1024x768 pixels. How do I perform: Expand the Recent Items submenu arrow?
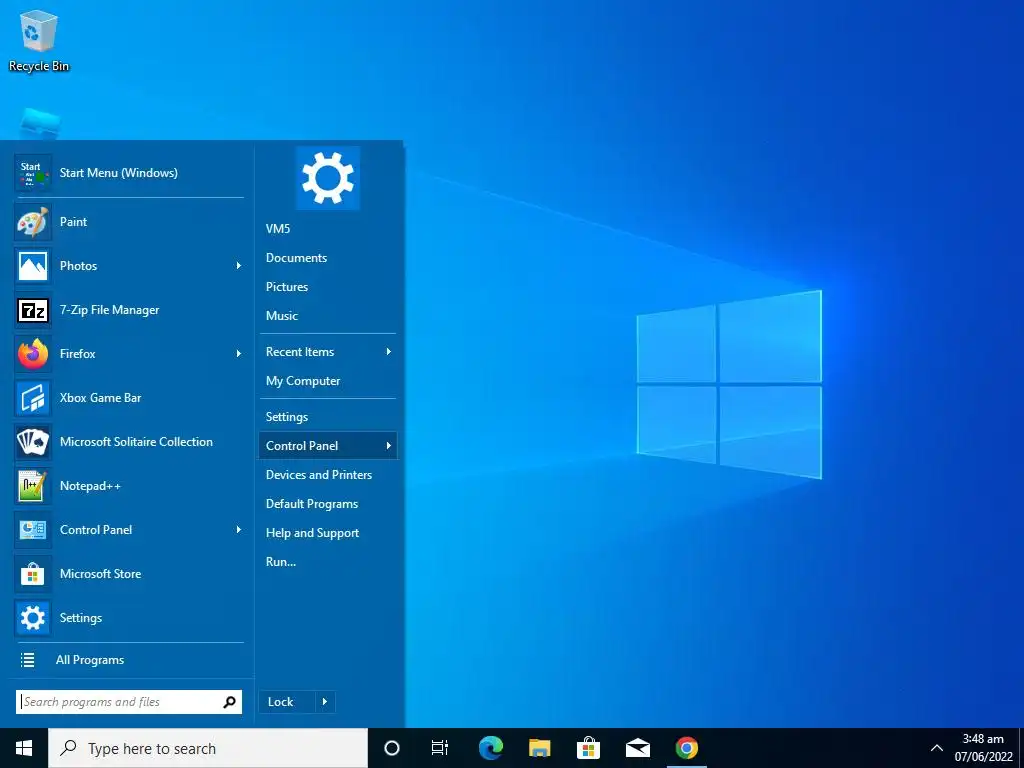pos(389,352)
